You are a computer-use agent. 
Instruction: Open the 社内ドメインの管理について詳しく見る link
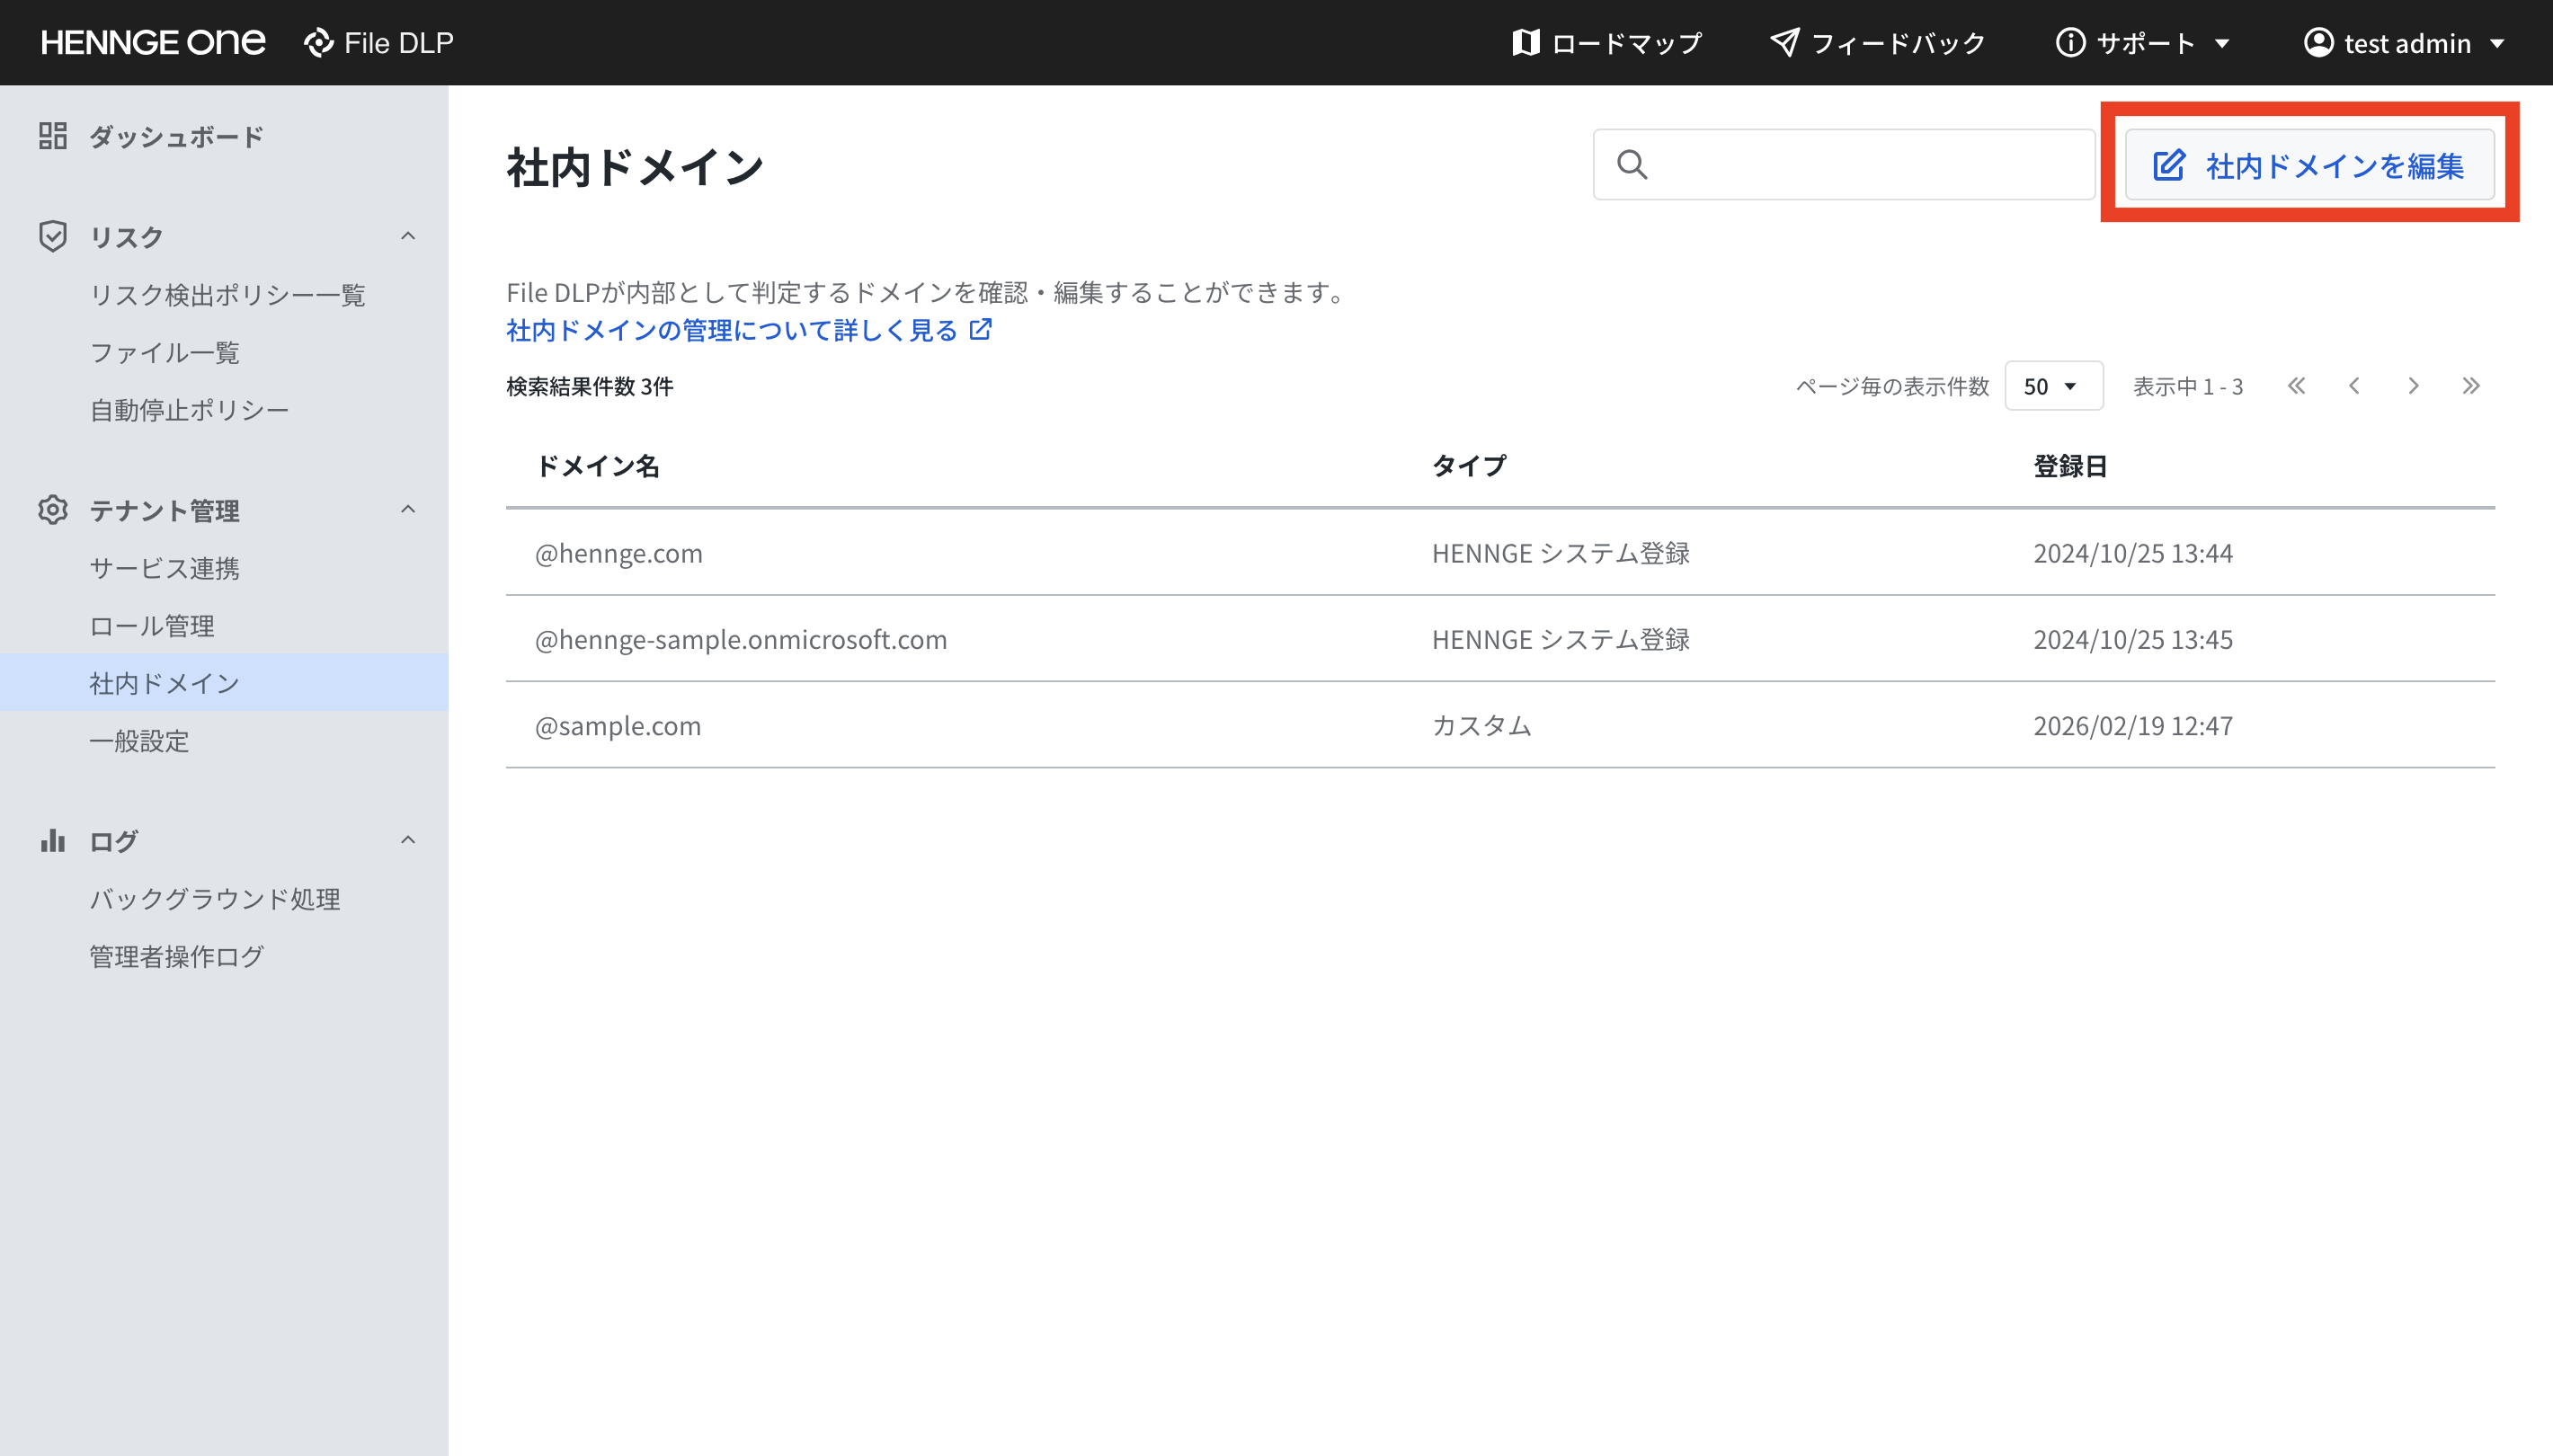point(749,330)
